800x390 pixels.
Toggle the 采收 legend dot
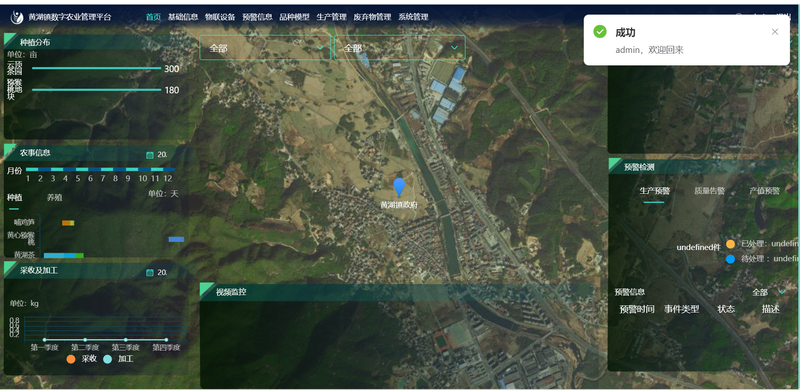click(x=71, y=359)
